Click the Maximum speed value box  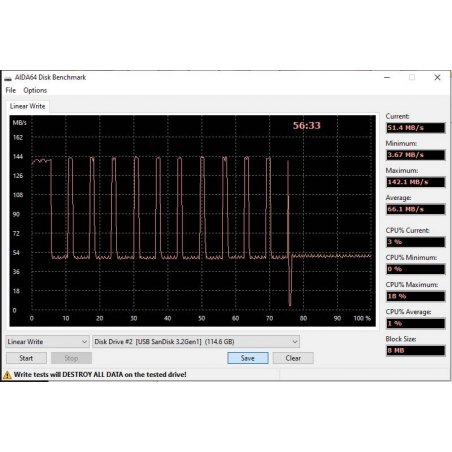click(415, 182)
